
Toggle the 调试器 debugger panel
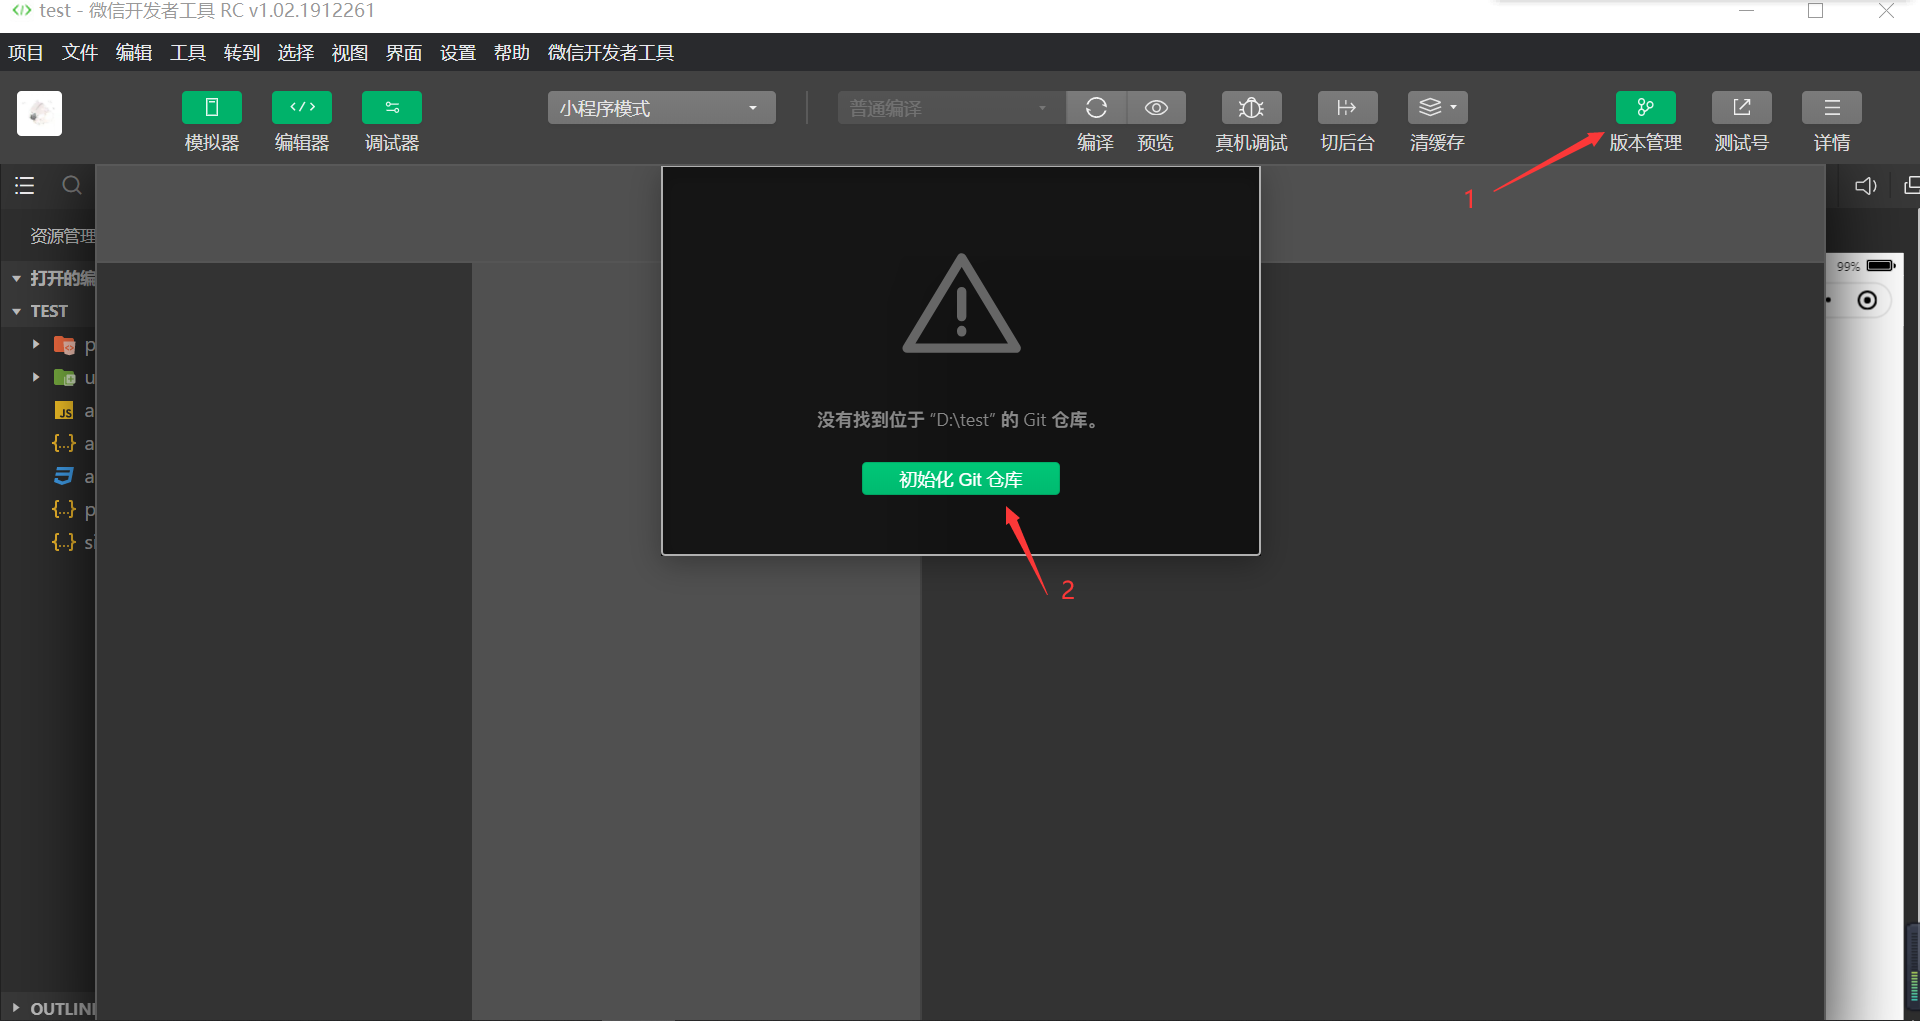coord(392,108)
